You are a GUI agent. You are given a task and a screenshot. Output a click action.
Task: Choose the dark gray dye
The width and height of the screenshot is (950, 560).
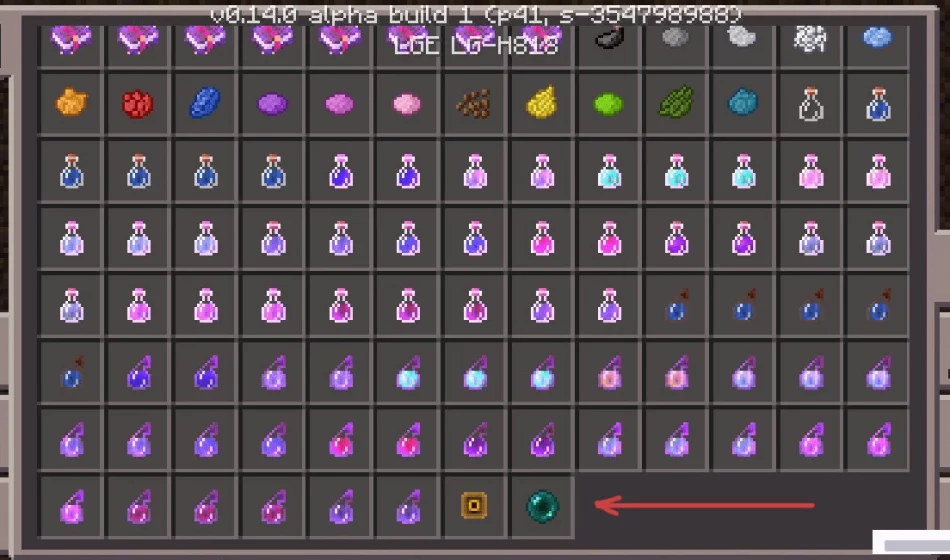click(676, 38)
